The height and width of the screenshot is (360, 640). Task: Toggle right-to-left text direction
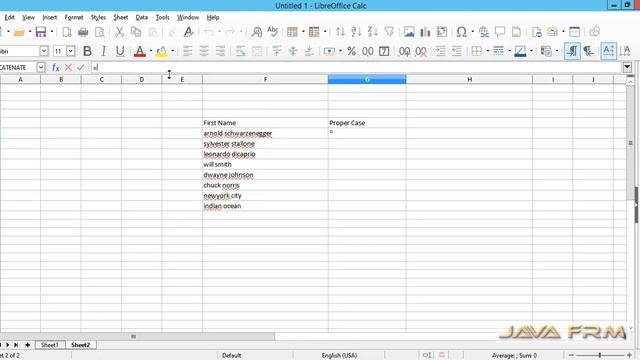[588, 51]
